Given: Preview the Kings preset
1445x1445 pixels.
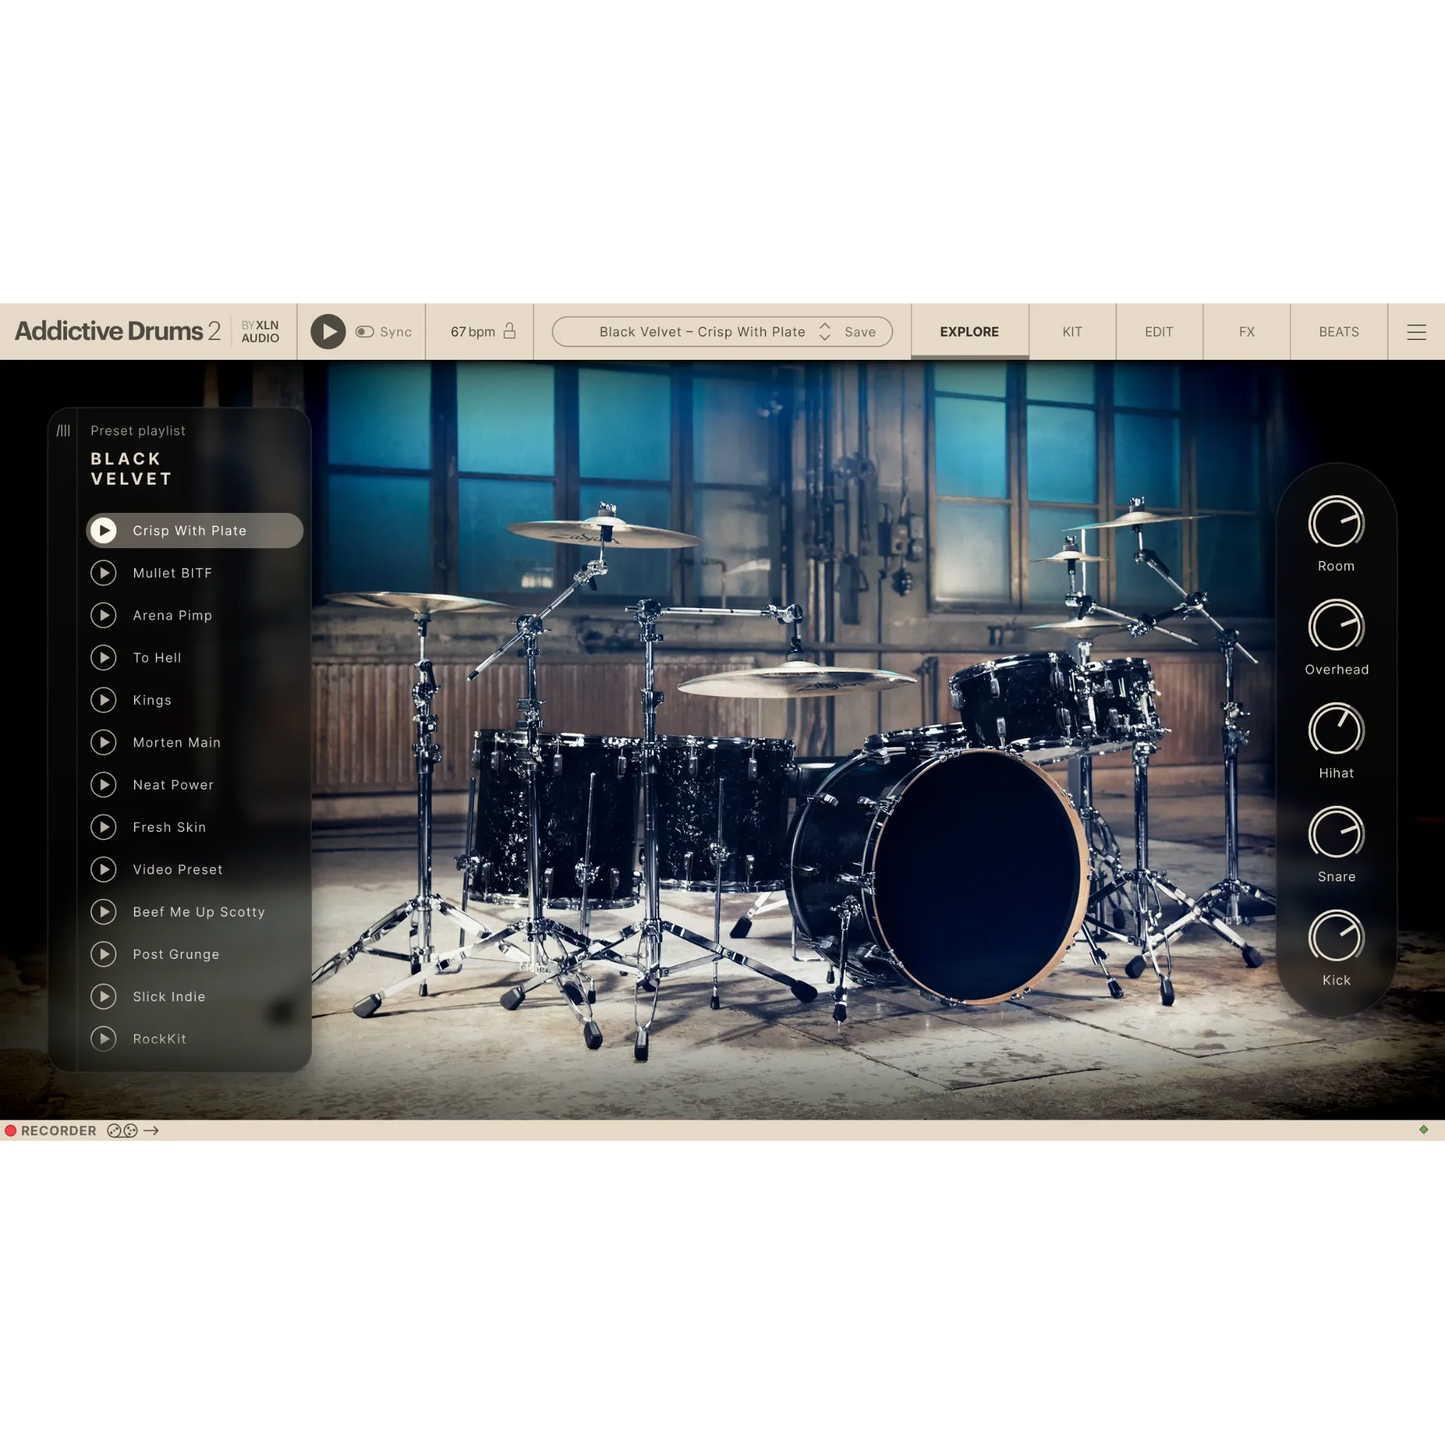Looking at the screenshot, I should [104, 700].
